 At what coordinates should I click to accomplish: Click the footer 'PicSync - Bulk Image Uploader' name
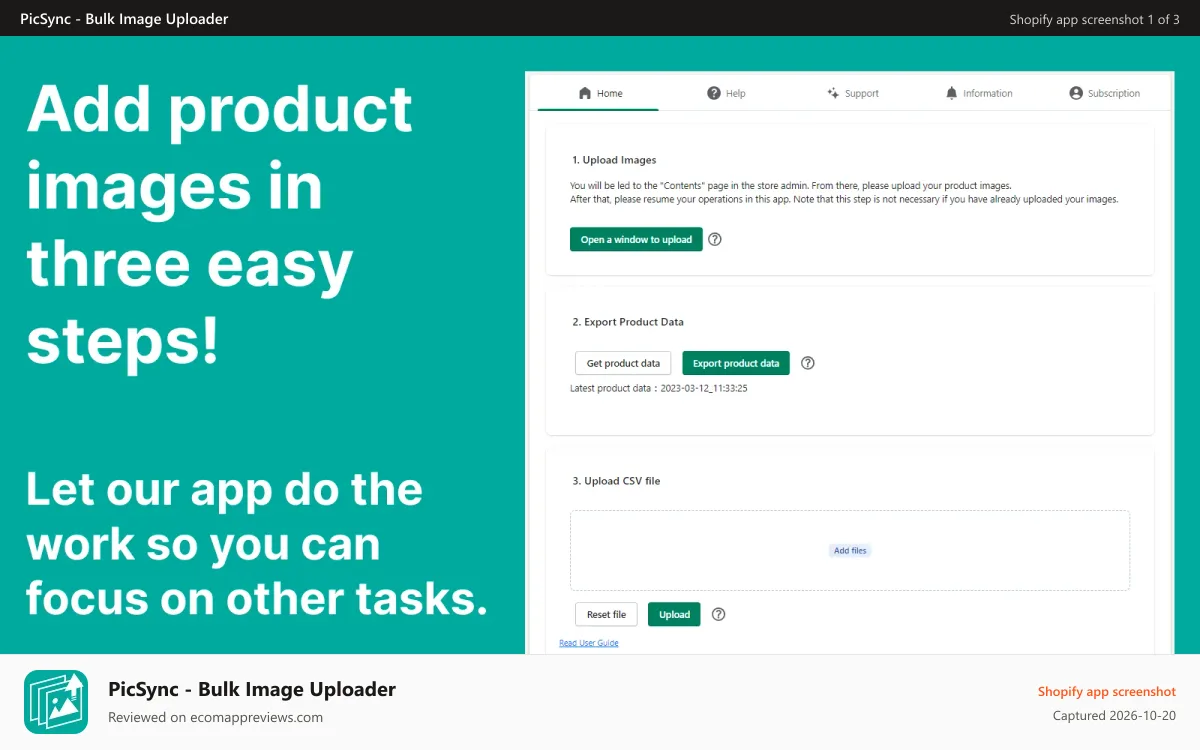coord(252,689)
